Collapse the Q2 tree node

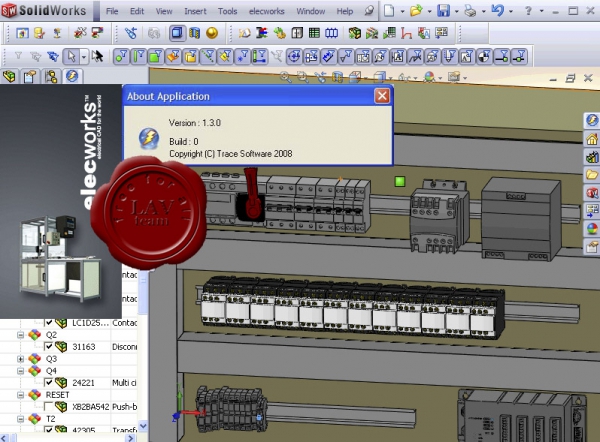click(x=20, y=335)
